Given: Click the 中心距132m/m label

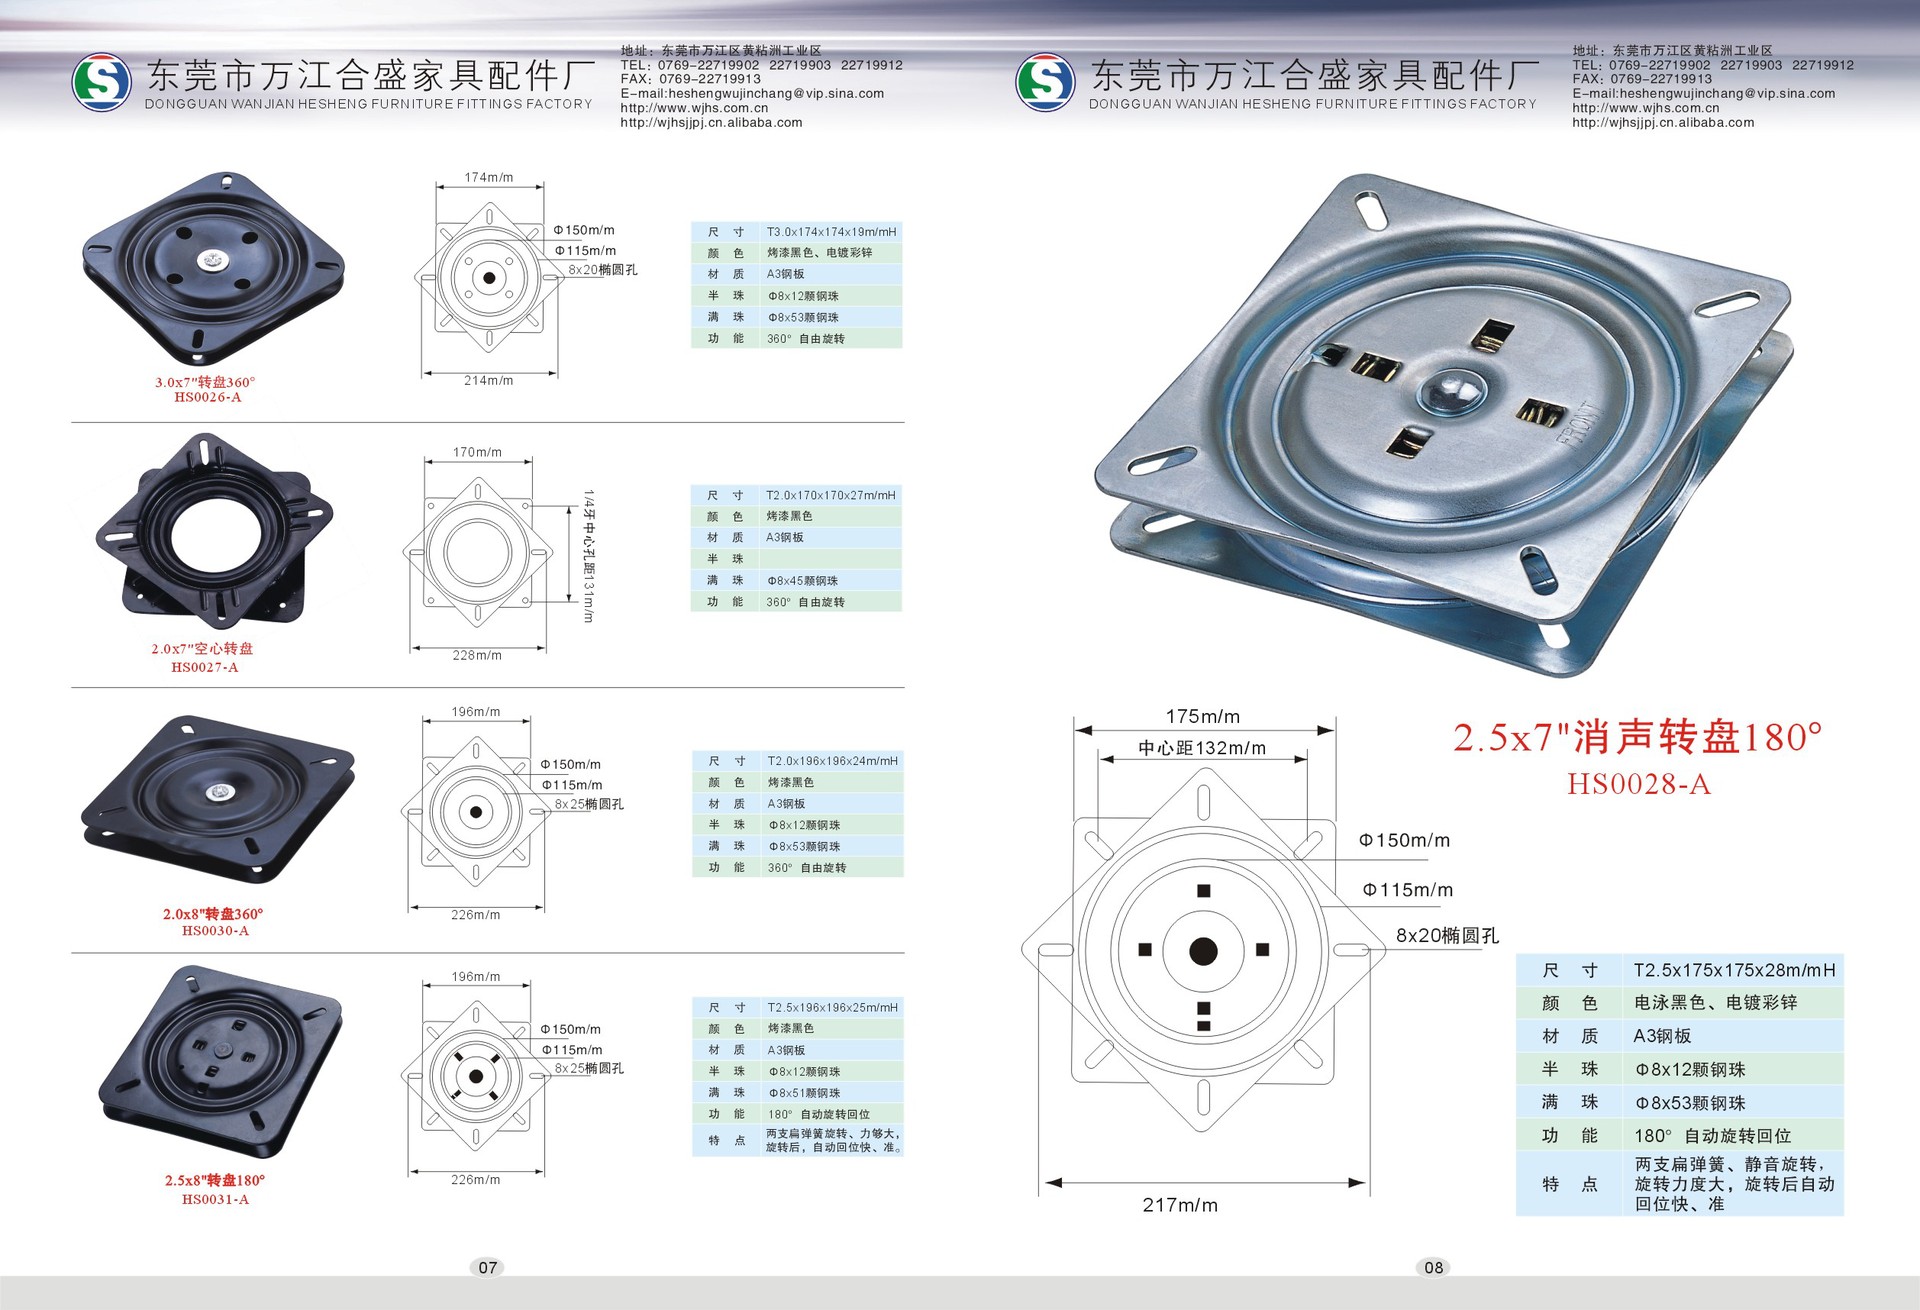Looking at the screenshot, I should [x=1202, y=747].
